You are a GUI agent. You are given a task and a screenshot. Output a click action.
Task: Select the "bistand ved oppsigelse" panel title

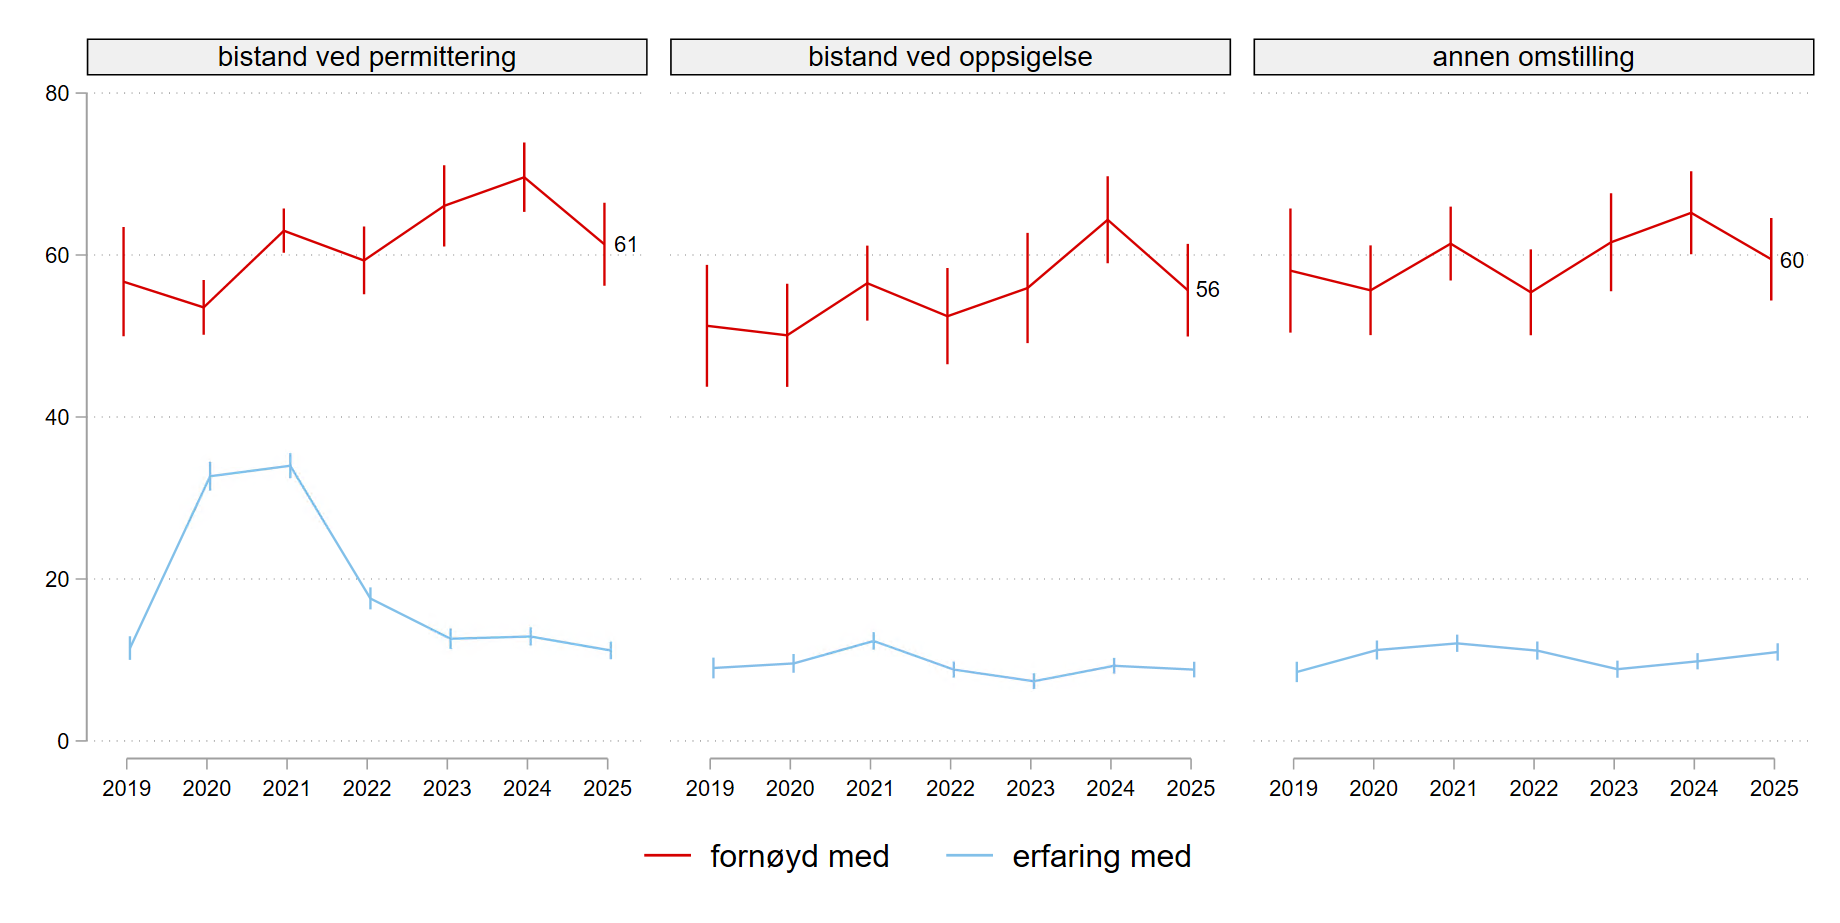950,57
